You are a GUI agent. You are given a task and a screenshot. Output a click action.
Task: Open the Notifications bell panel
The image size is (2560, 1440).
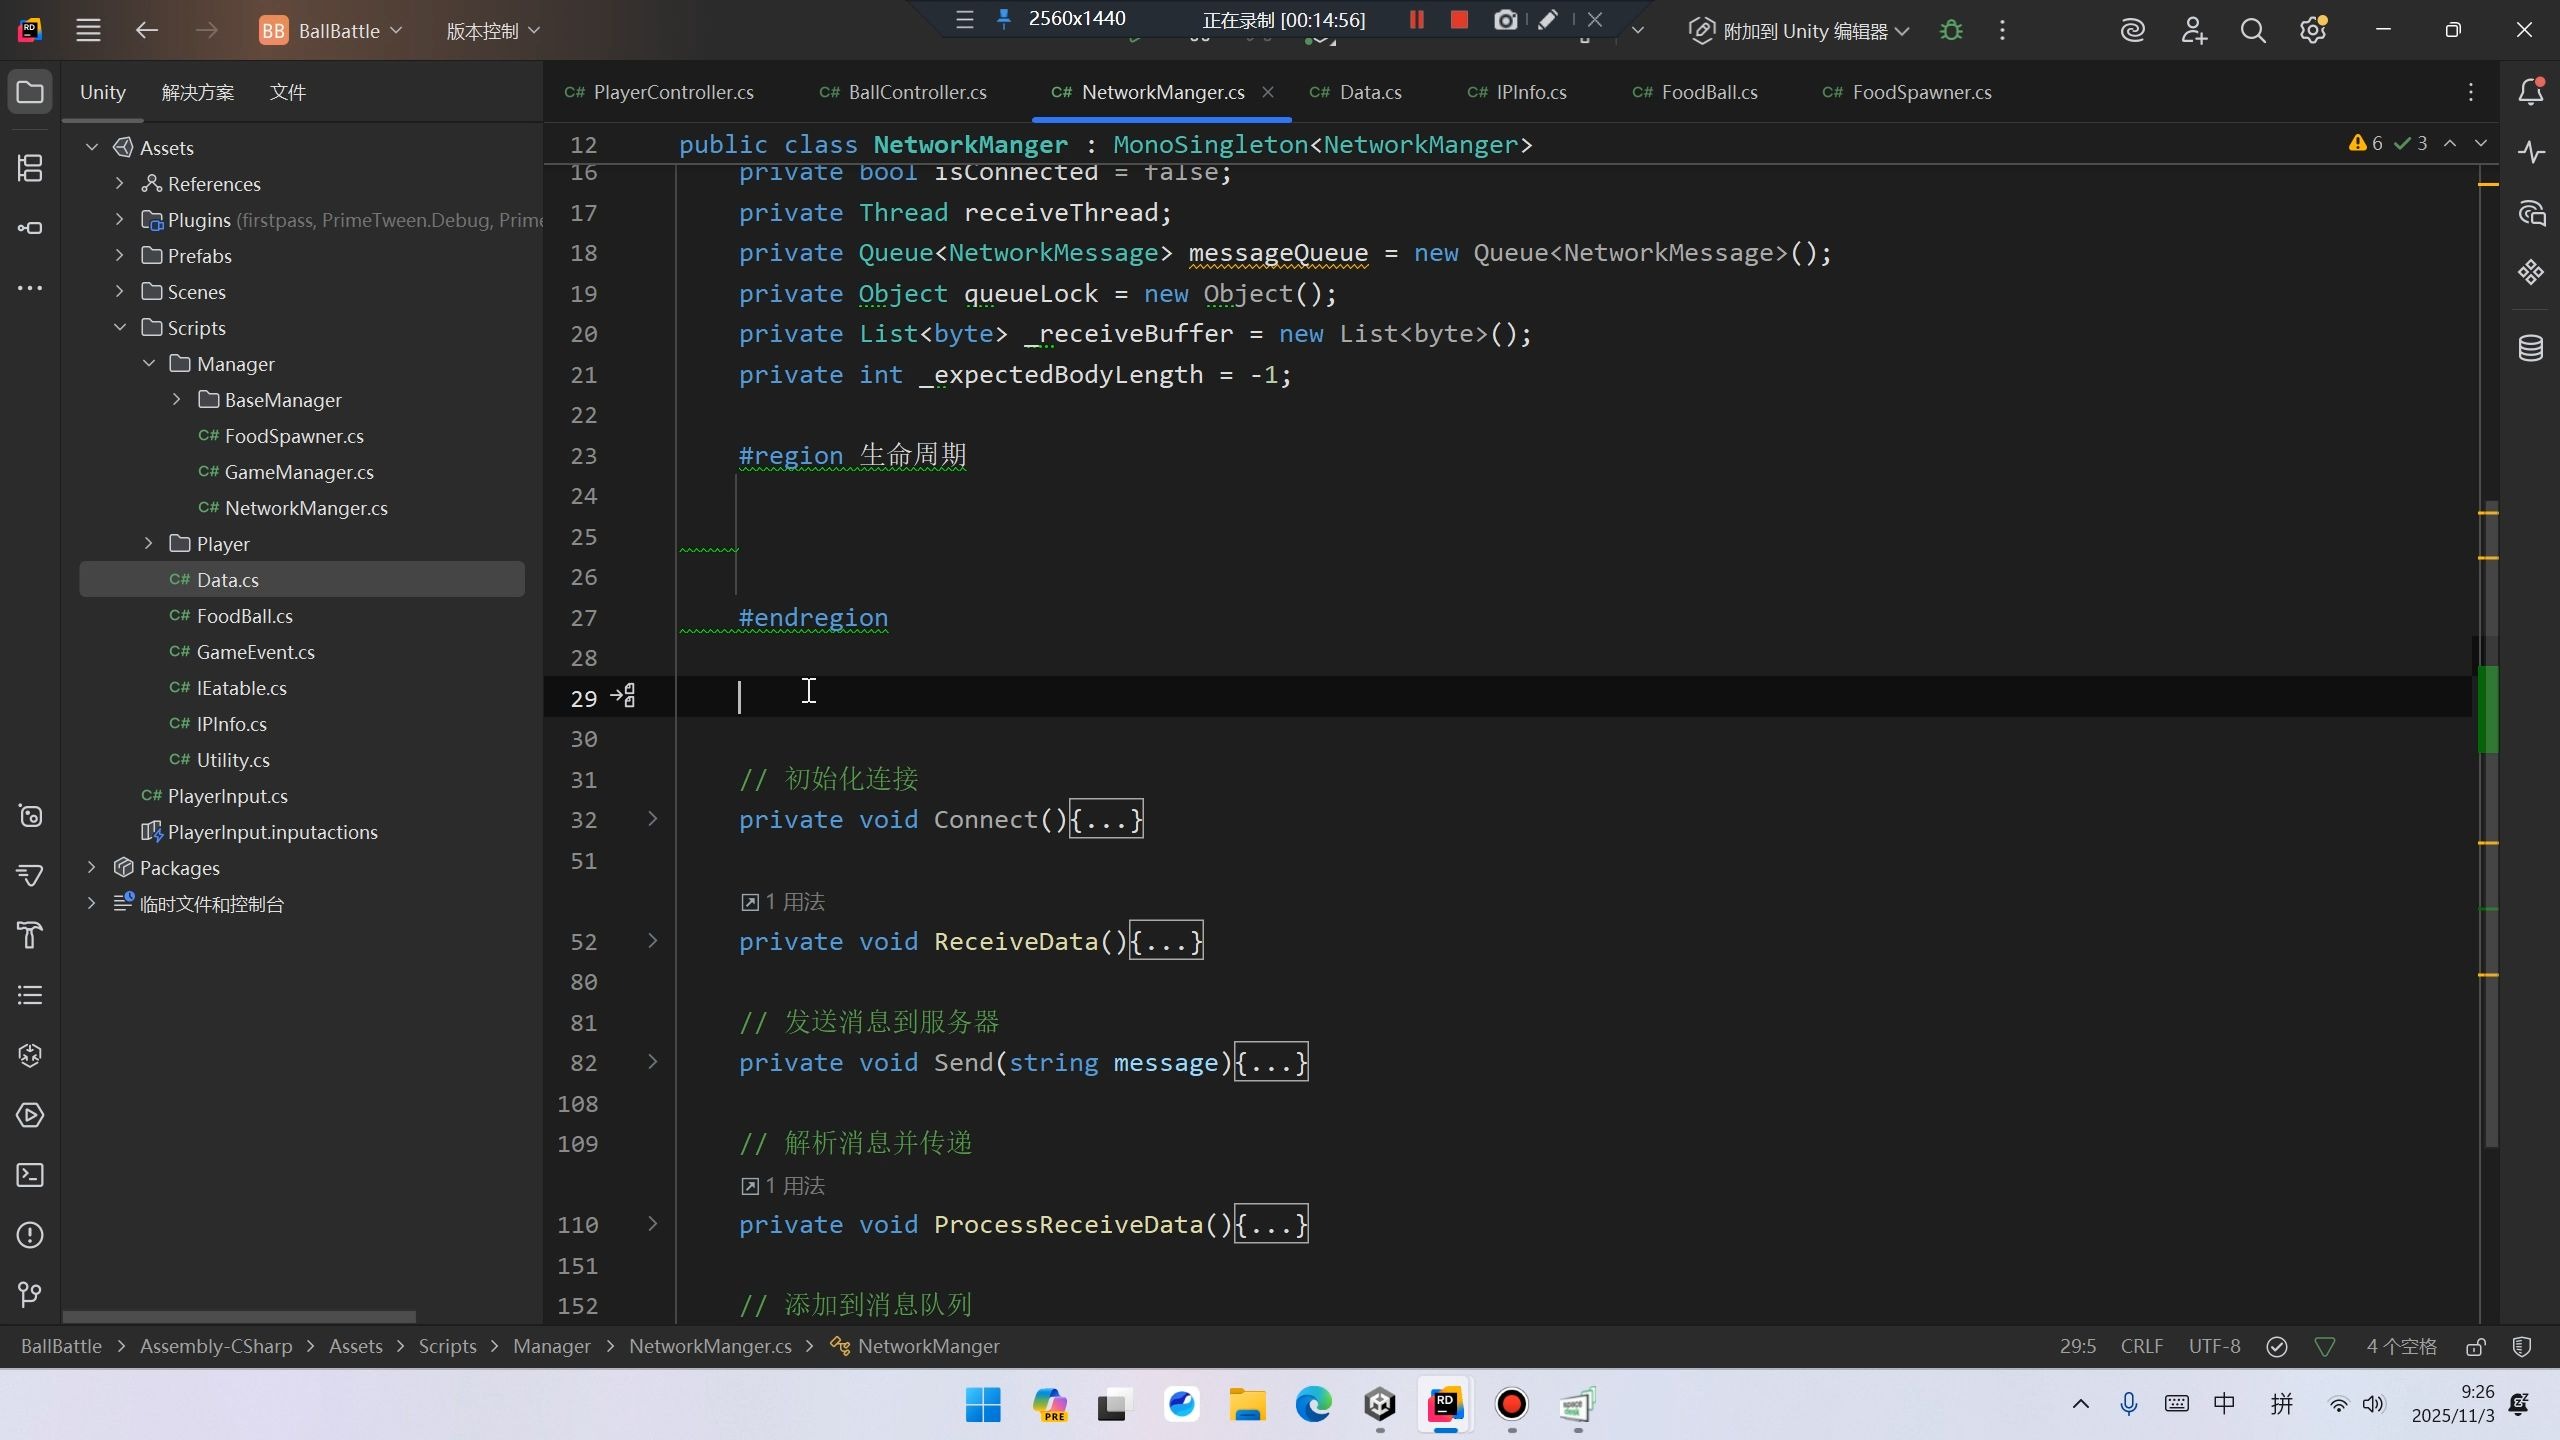coord(2530,92)
